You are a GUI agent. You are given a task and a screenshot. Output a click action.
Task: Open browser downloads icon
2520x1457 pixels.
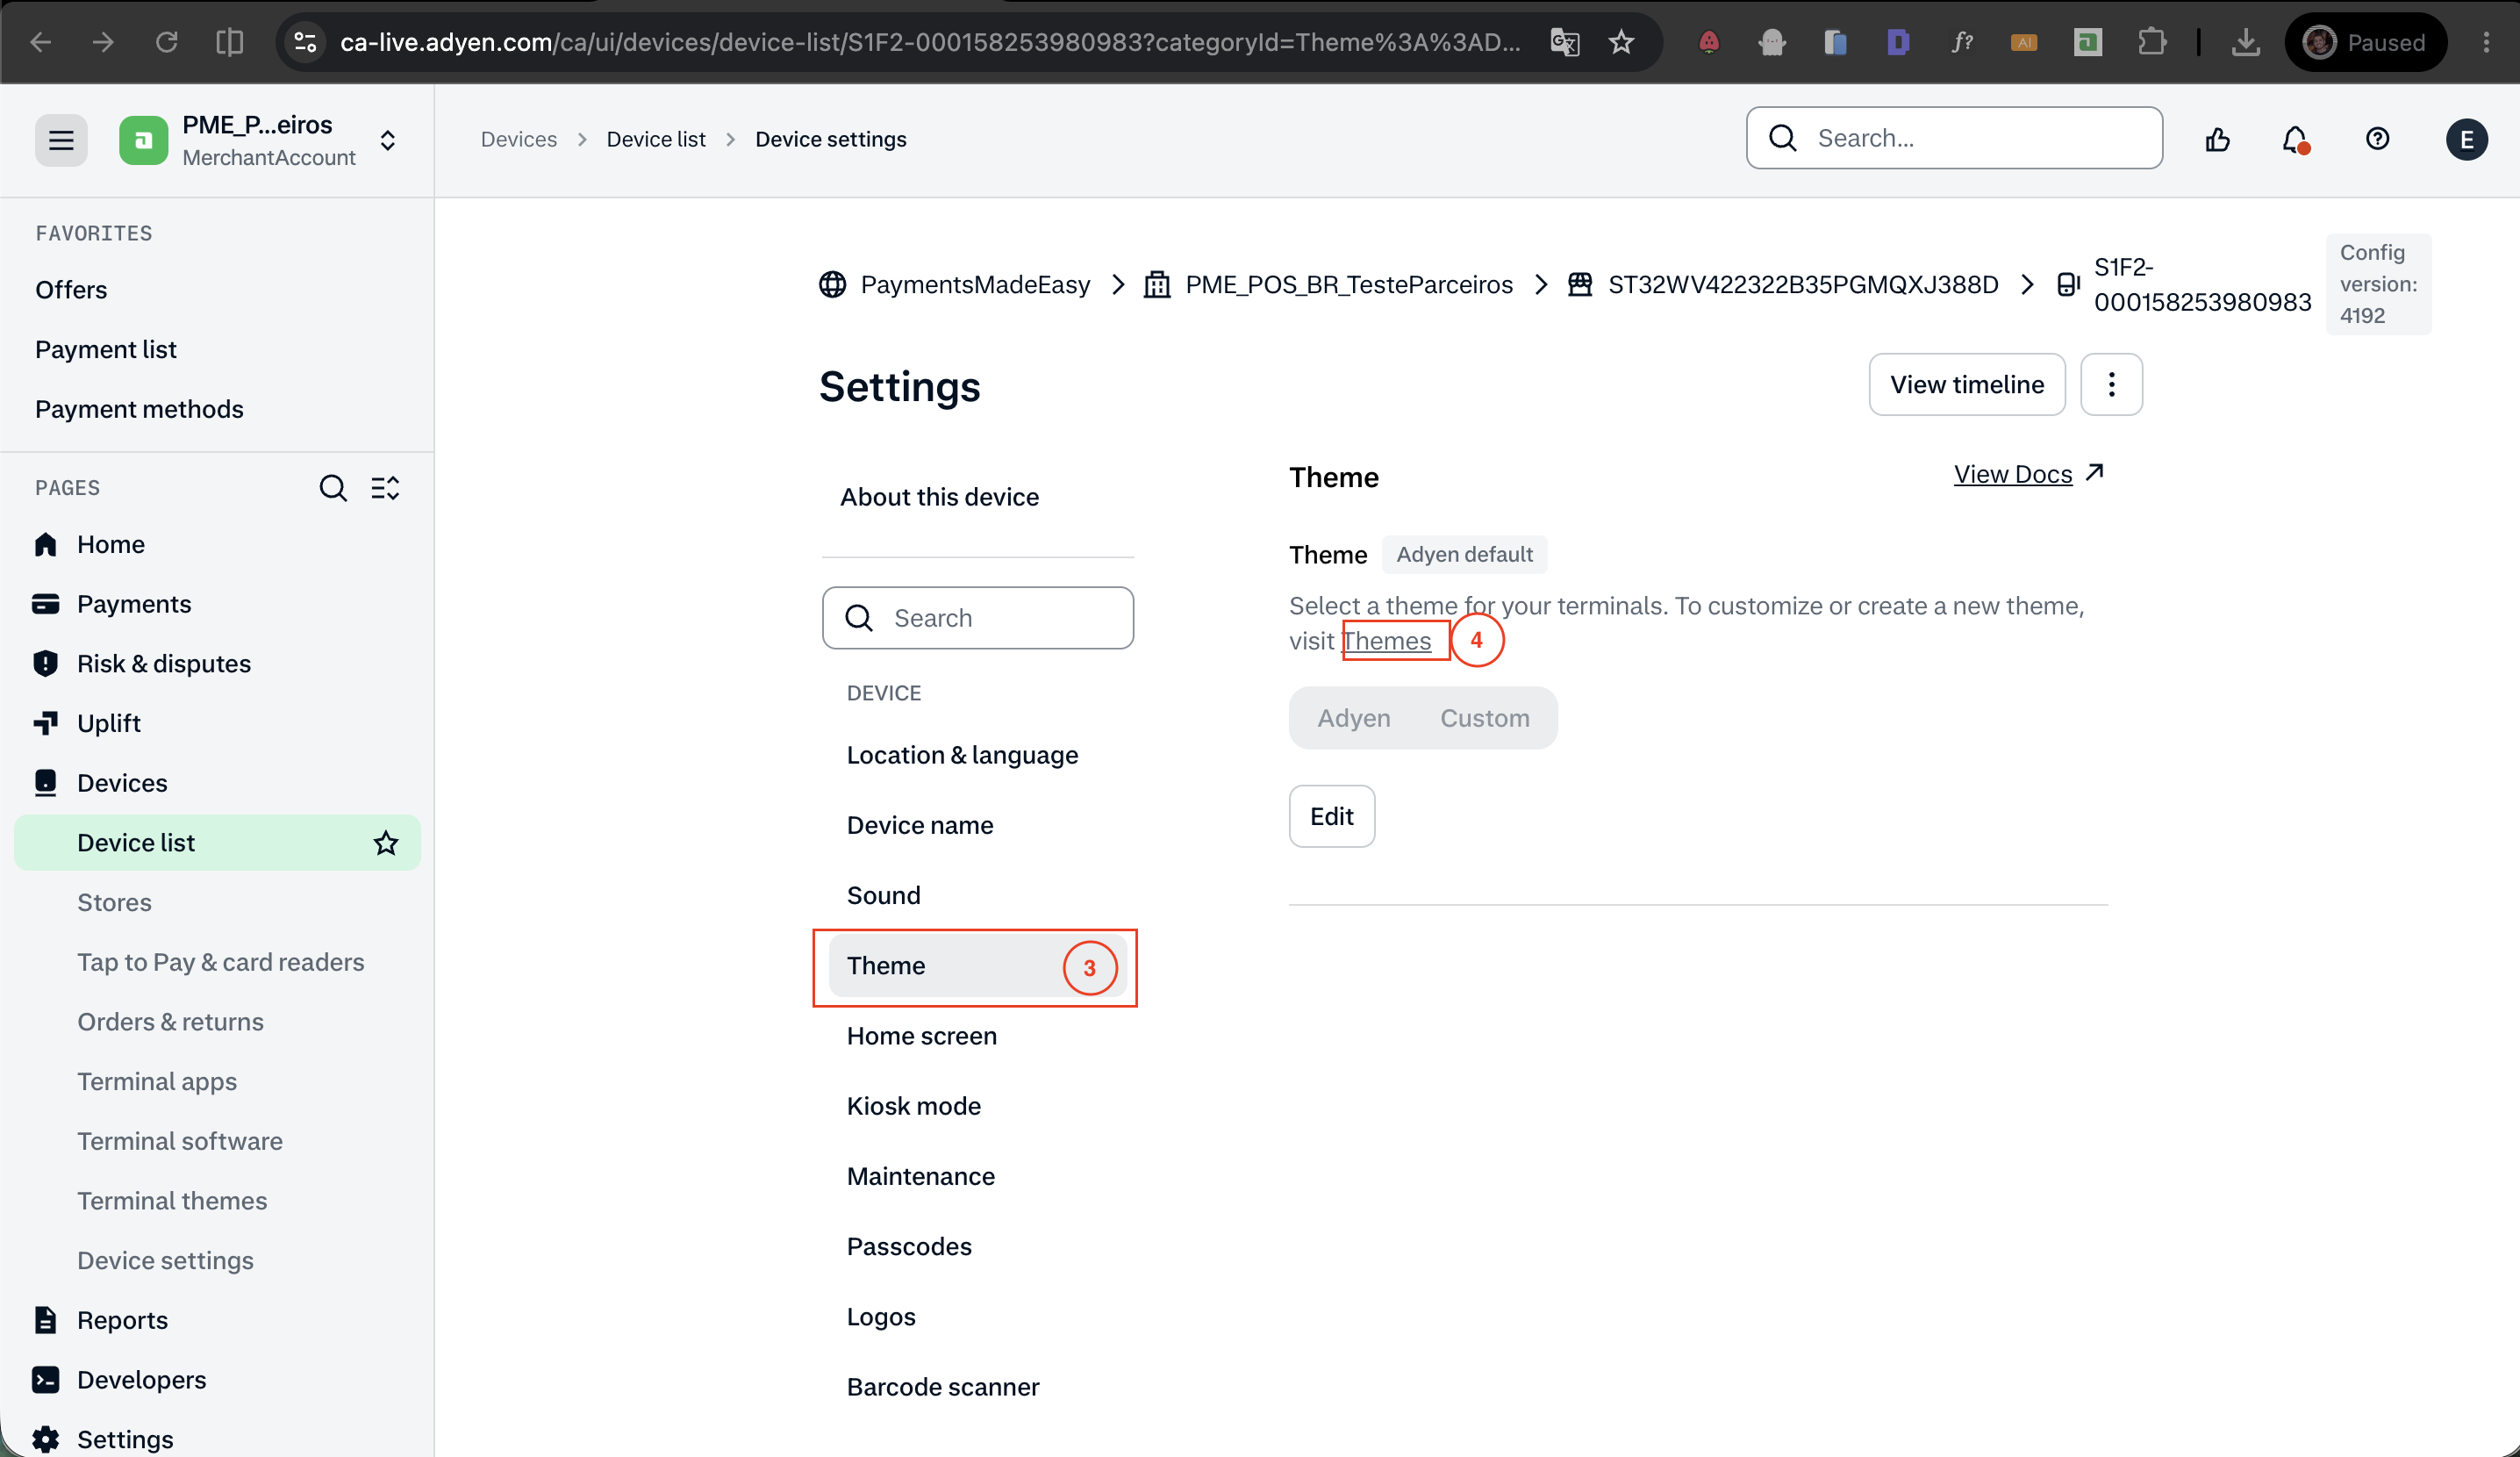(2246, 42)
